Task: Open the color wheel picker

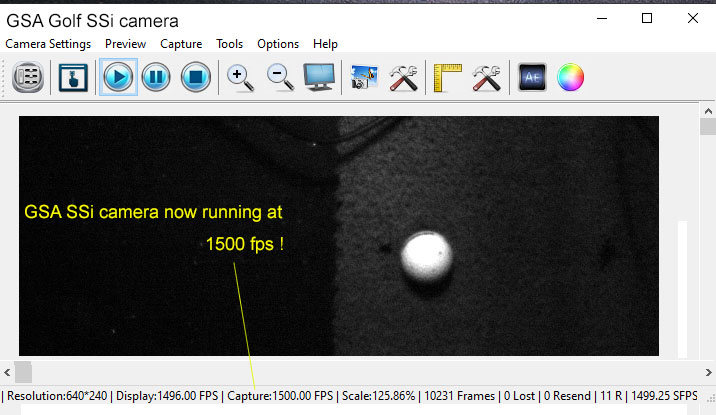Action: [x=570, y=77]
